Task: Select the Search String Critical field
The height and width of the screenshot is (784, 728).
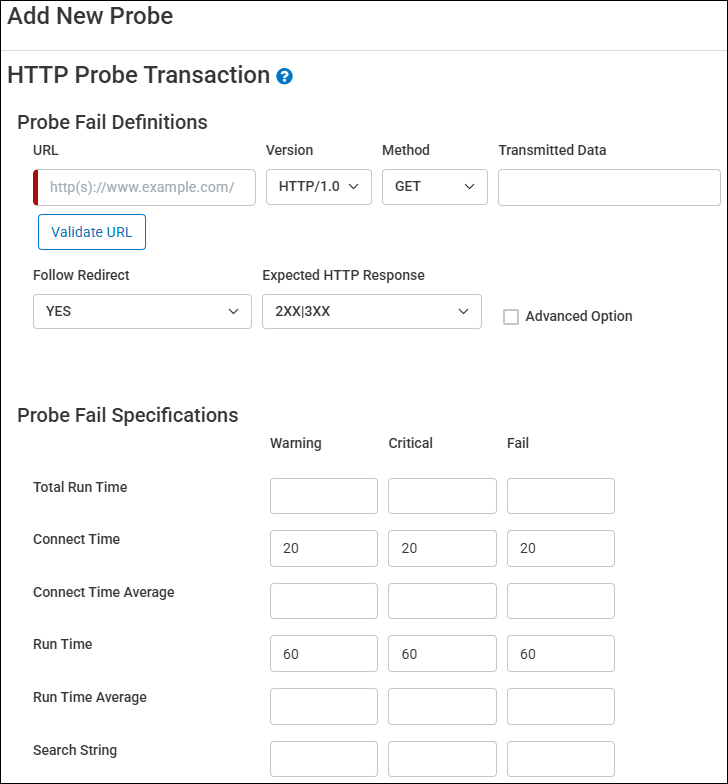Action: click(442, 758)
